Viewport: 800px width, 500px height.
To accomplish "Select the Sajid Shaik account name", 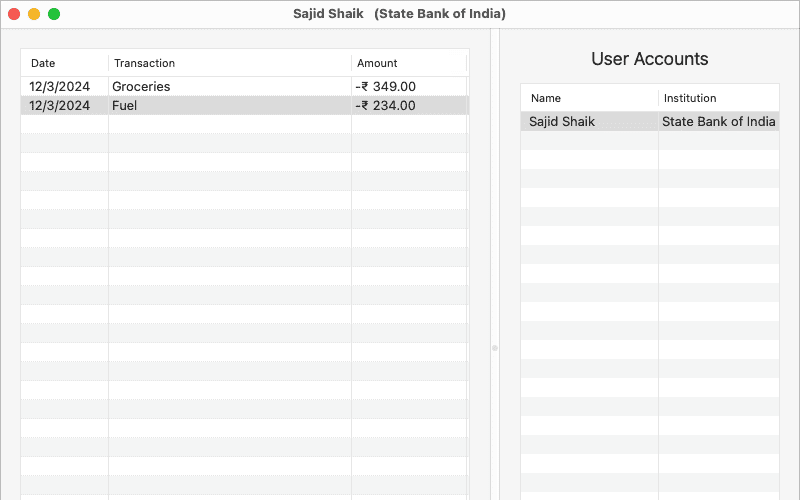I will (x=563, y=122).
